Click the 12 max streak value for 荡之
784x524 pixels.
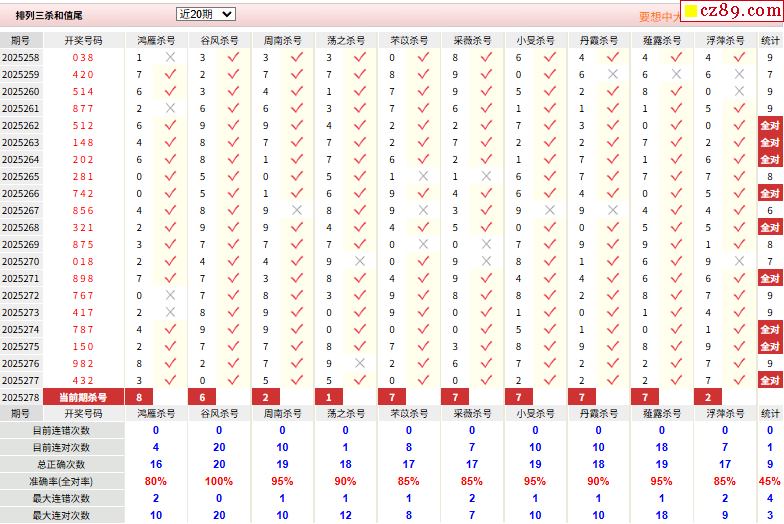[346, 515]
